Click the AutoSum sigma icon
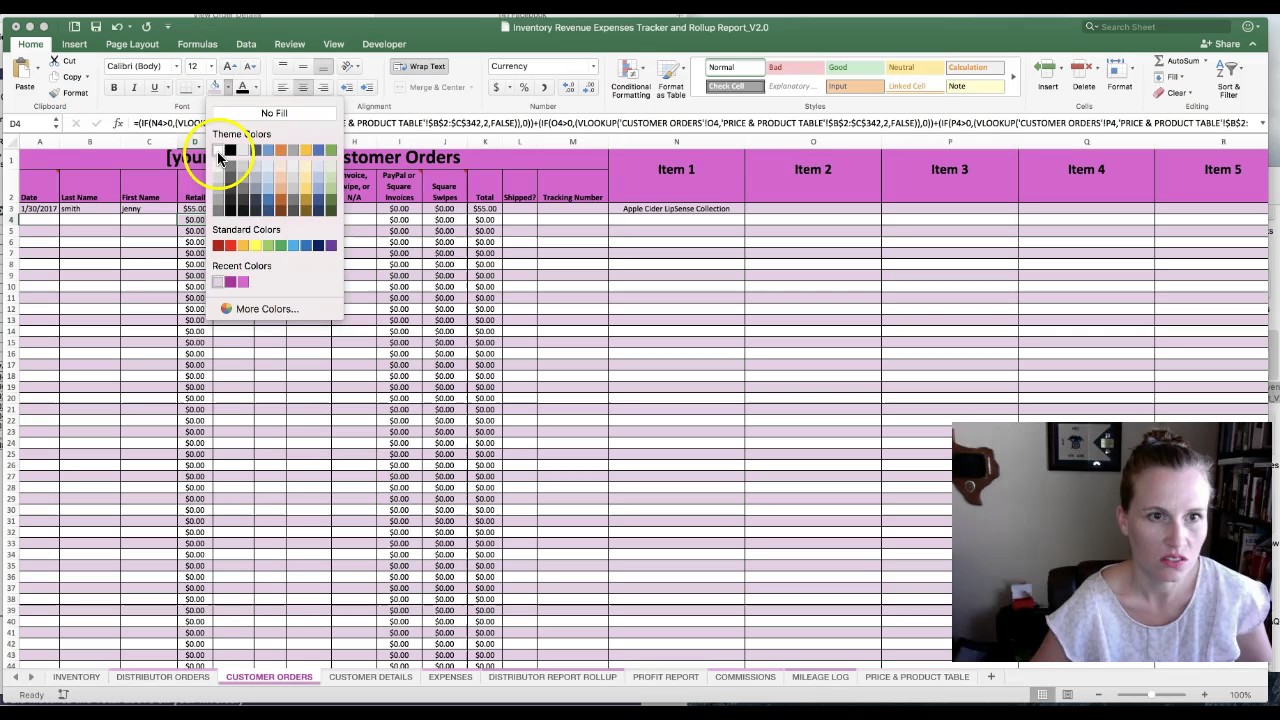The height and width of the screenshot is (720, 1280). [1159, 61]
